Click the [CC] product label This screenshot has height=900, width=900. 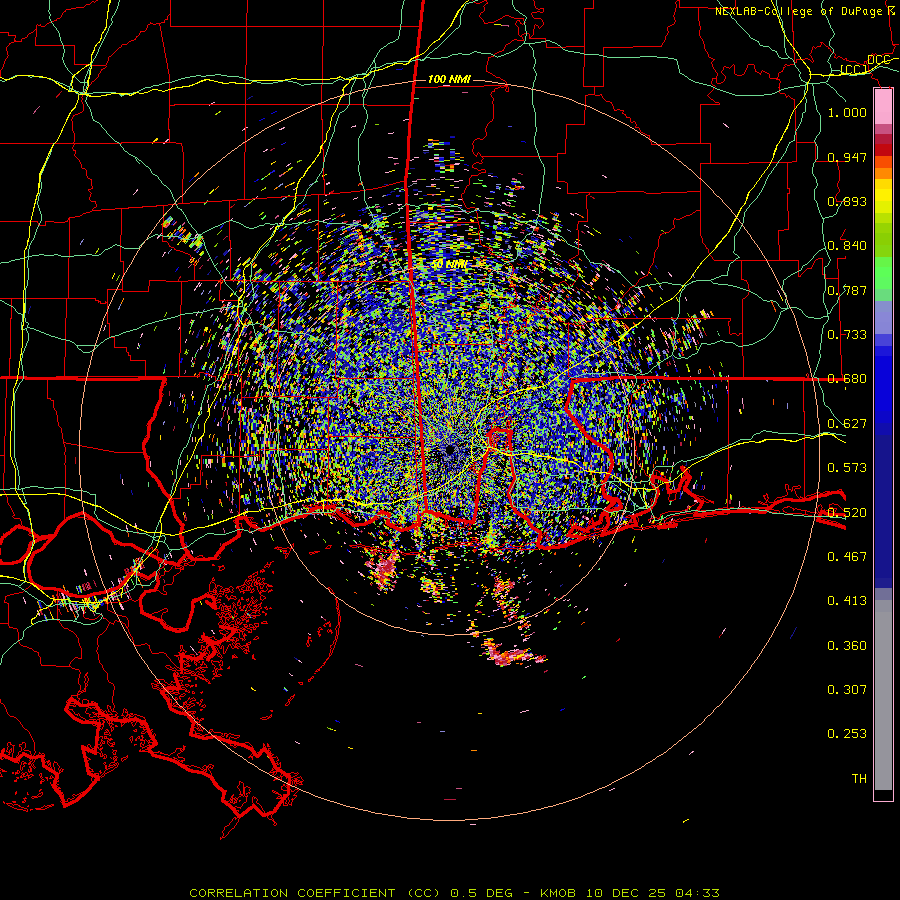[854, 70]
